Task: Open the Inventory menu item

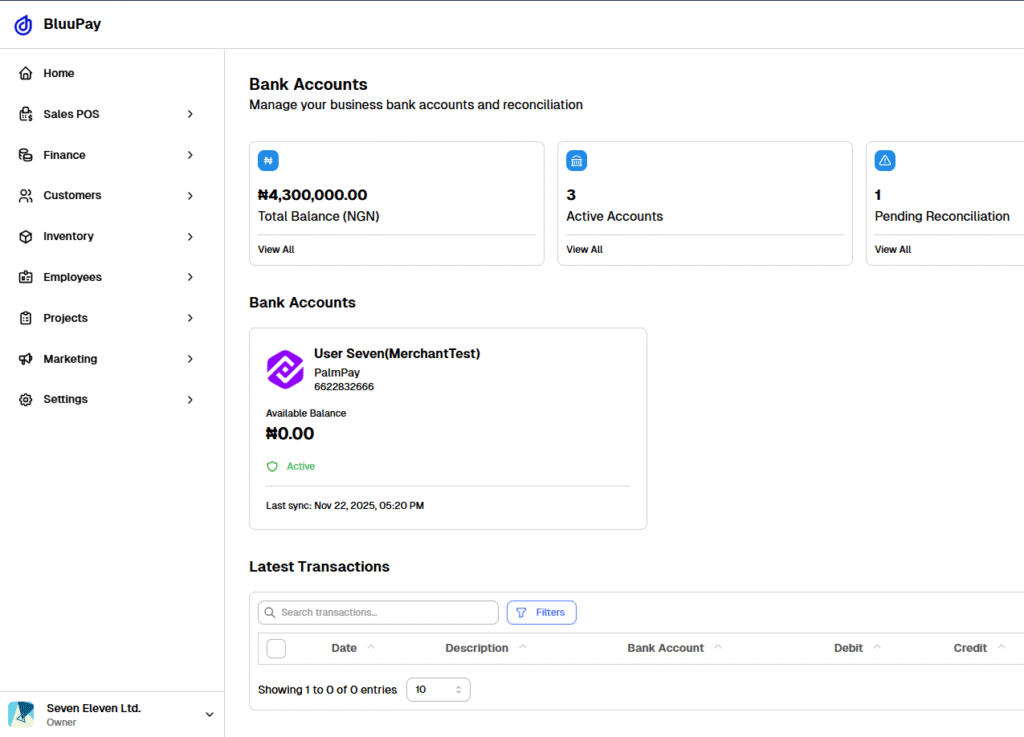Action: click(68, 237)
